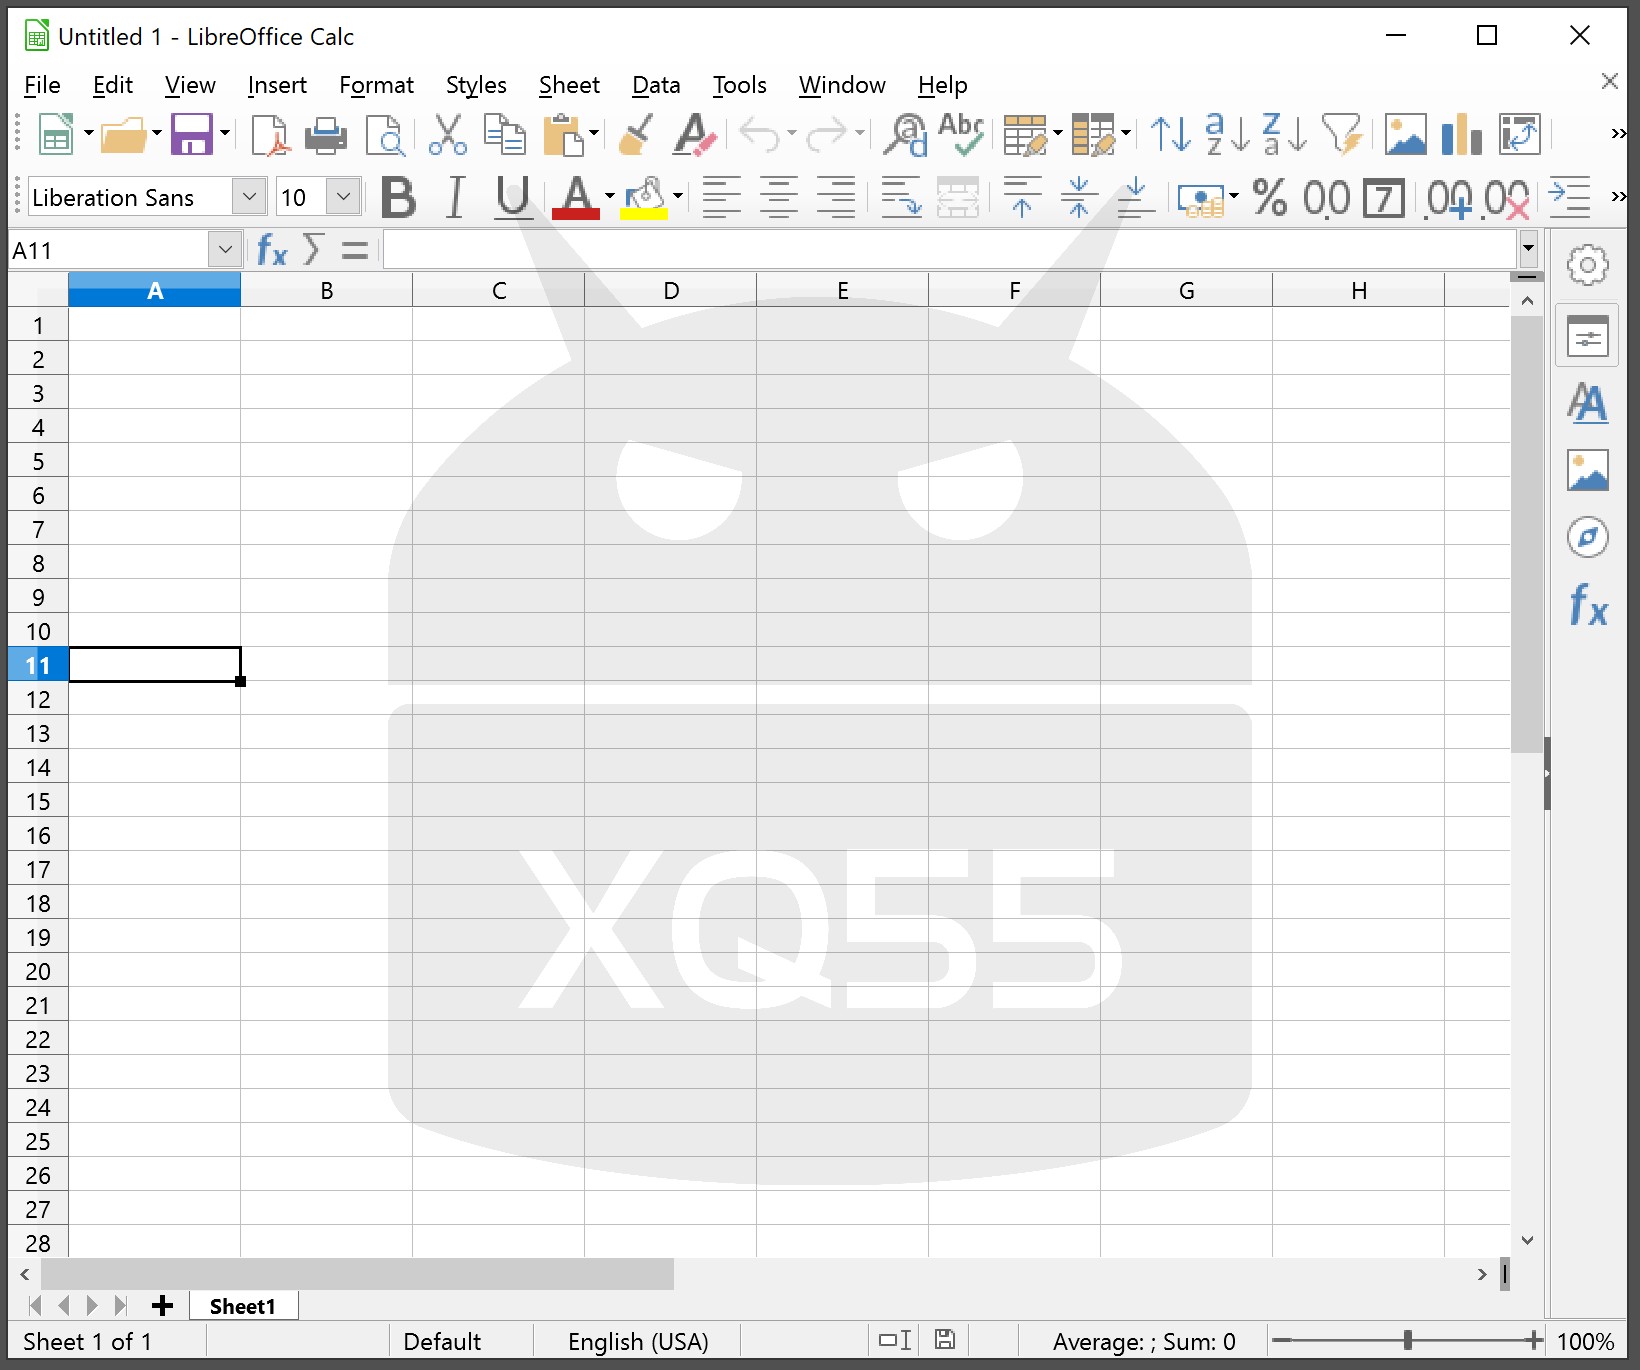Open the Data menu

coord(656,85)
